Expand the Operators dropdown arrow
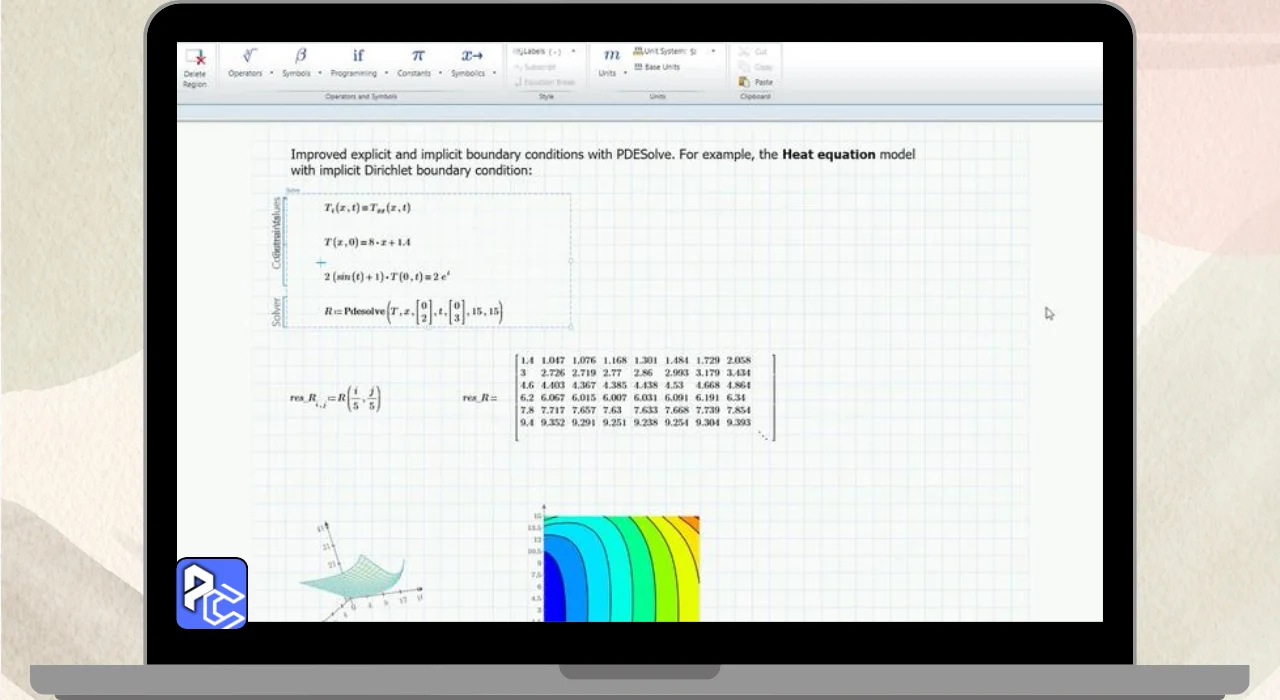Viewport: 1280px width, 700px height. (x=271, y=73)
